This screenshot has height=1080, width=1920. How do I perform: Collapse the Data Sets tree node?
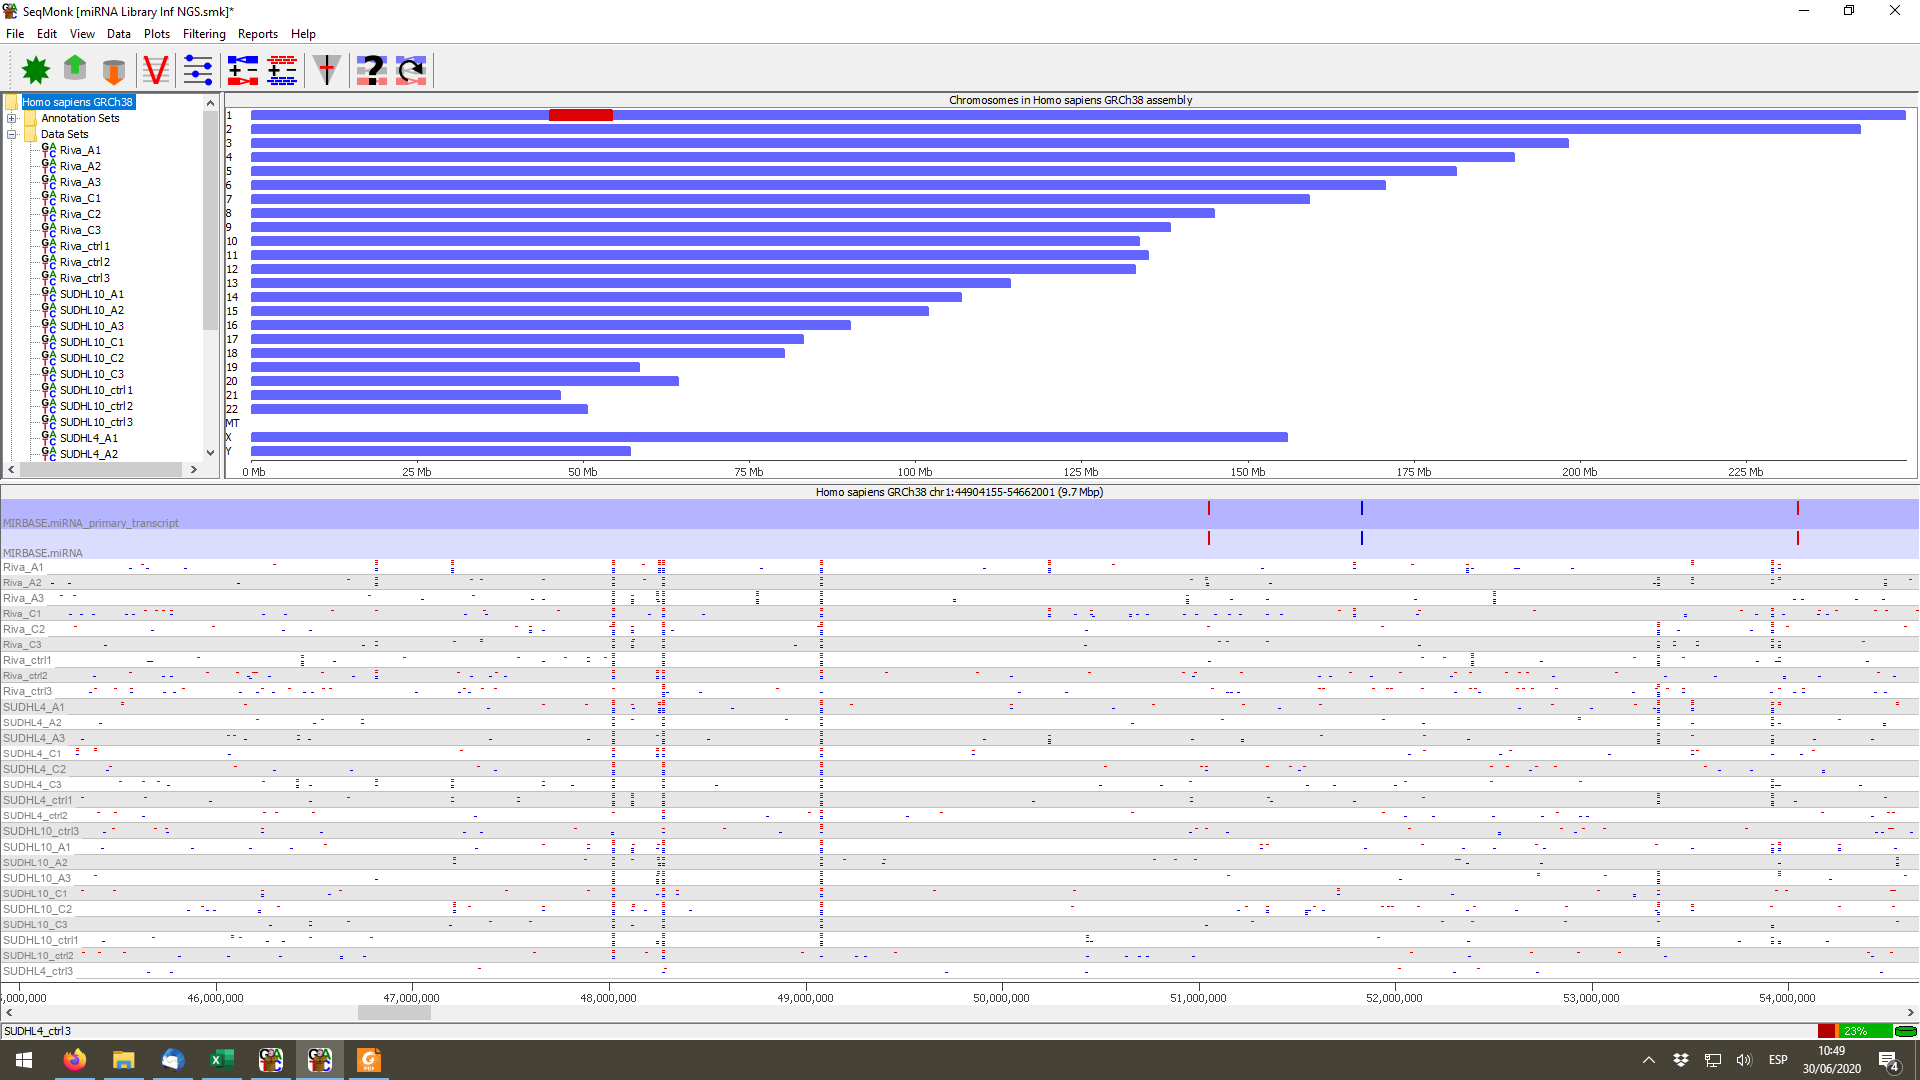(12, 134)
